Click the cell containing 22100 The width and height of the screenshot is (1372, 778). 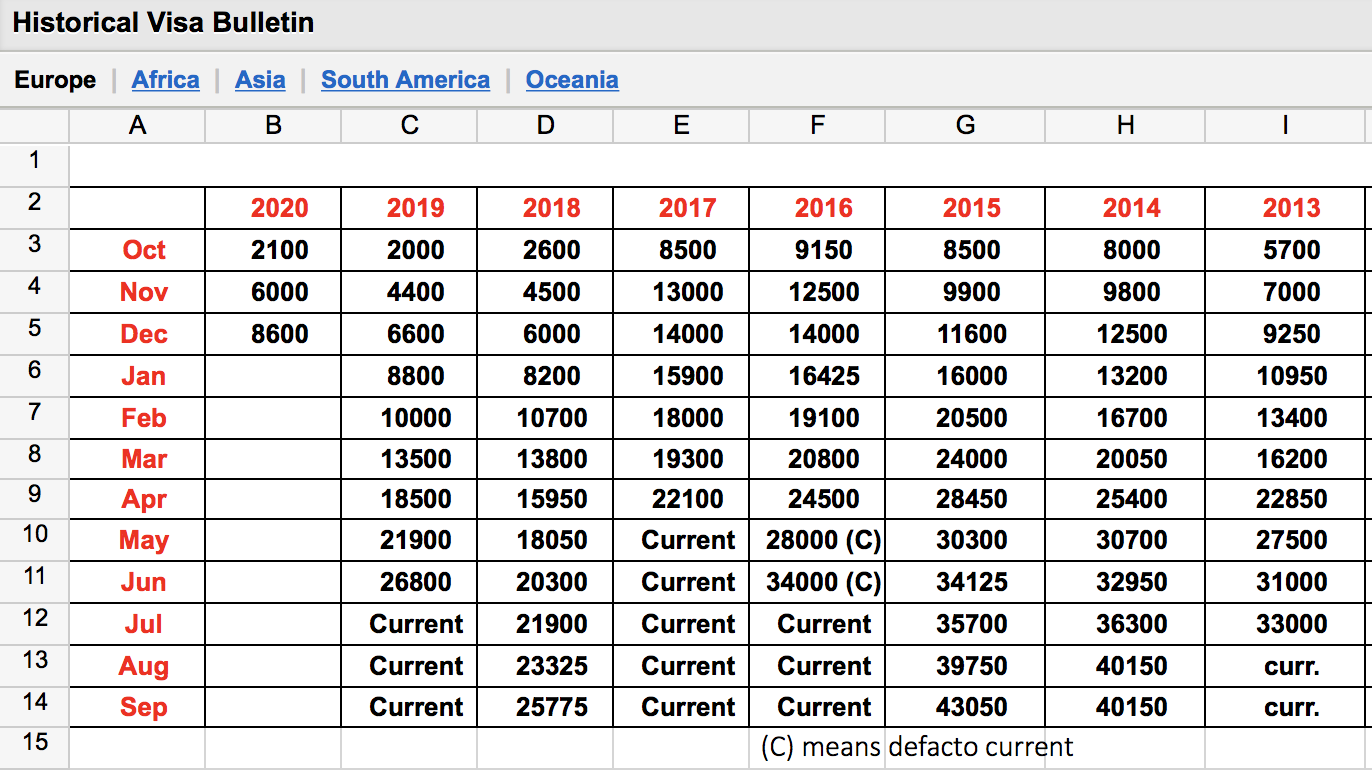[x=681, y=499]
